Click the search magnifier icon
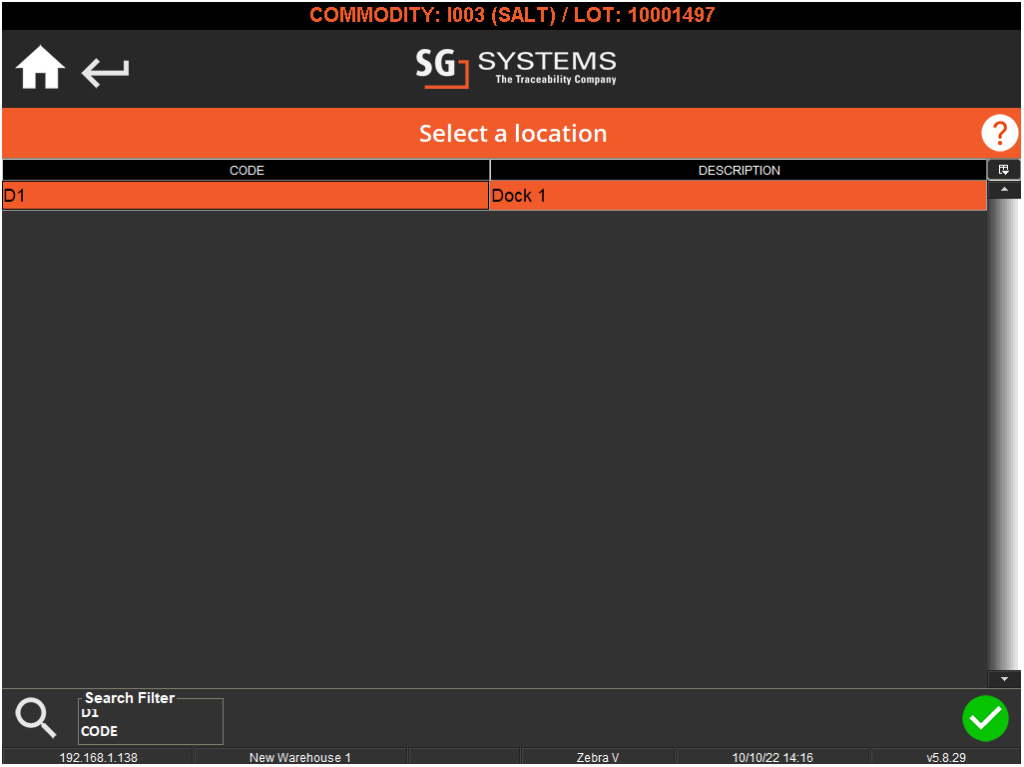Image resolution: width=1024 pixels, height=767 pixels. (x=35, y=718)
